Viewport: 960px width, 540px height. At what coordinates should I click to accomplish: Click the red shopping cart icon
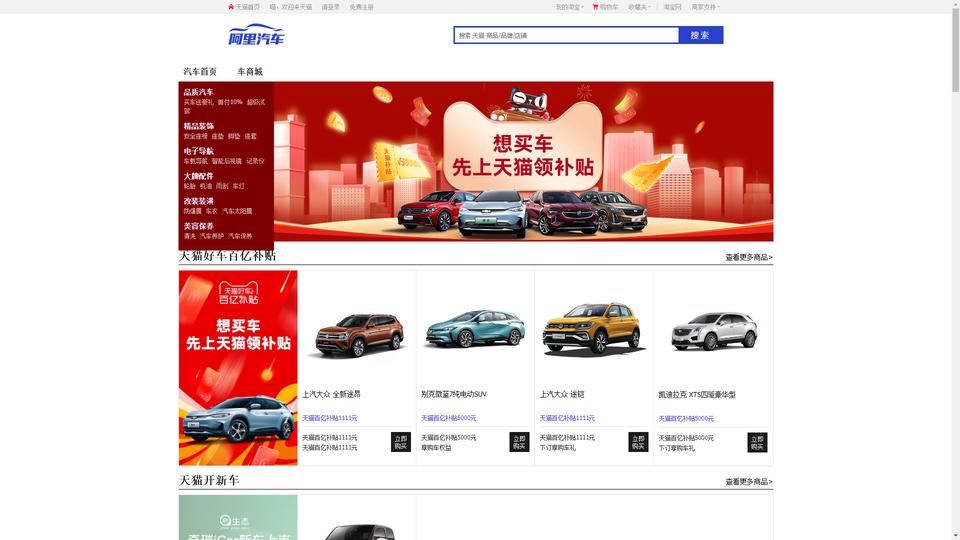(595, 7)
